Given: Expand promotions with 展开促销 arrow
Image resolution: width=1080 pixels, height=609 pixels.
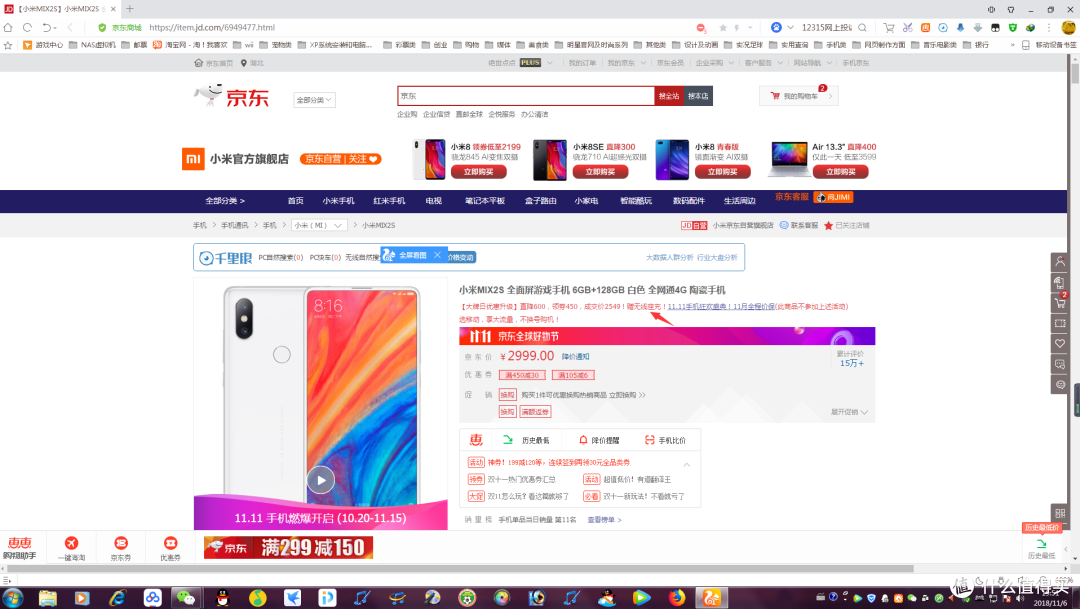Looking at the screenshot, I should tap(849, 412).
